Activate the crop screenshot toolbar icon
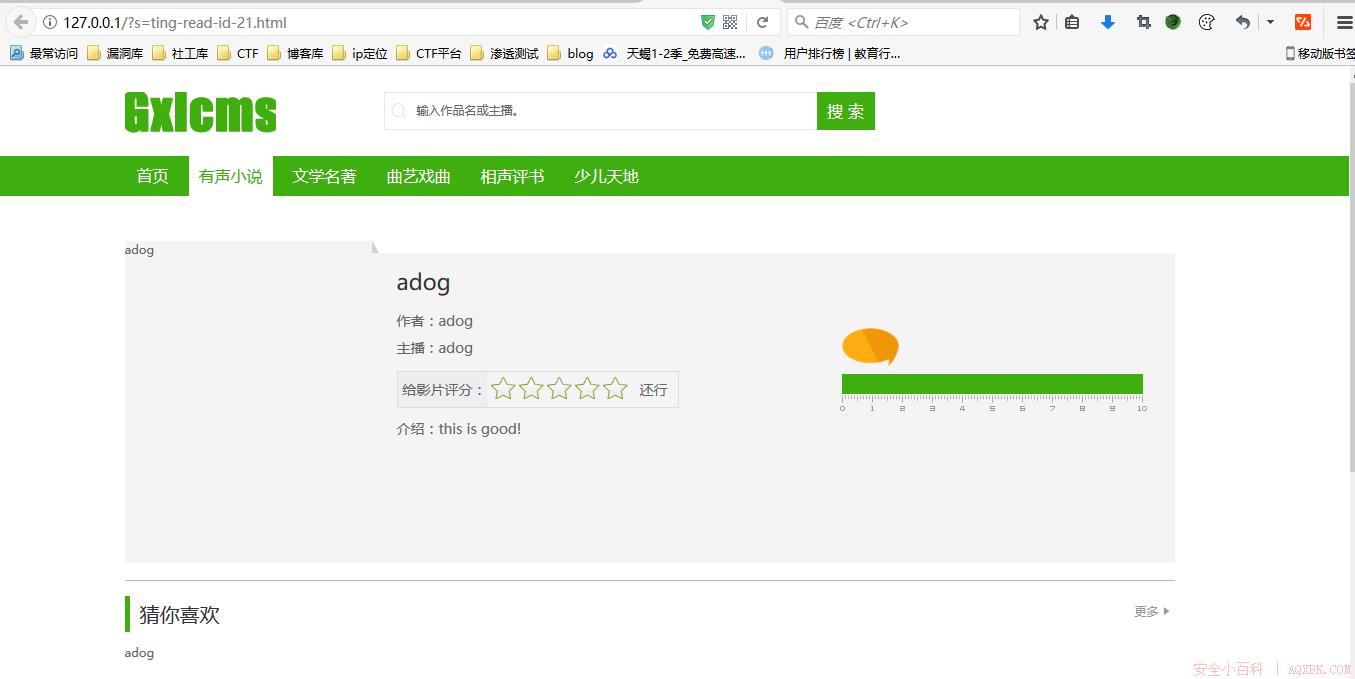 [x=1143, y=22]
